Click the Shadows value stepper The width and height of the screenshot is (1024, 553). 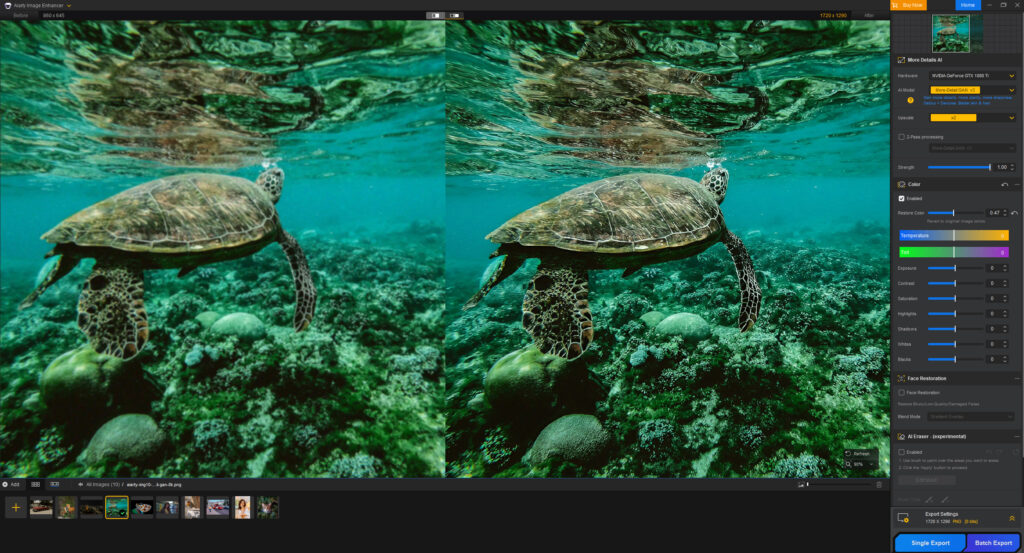tap(1005, 329)
